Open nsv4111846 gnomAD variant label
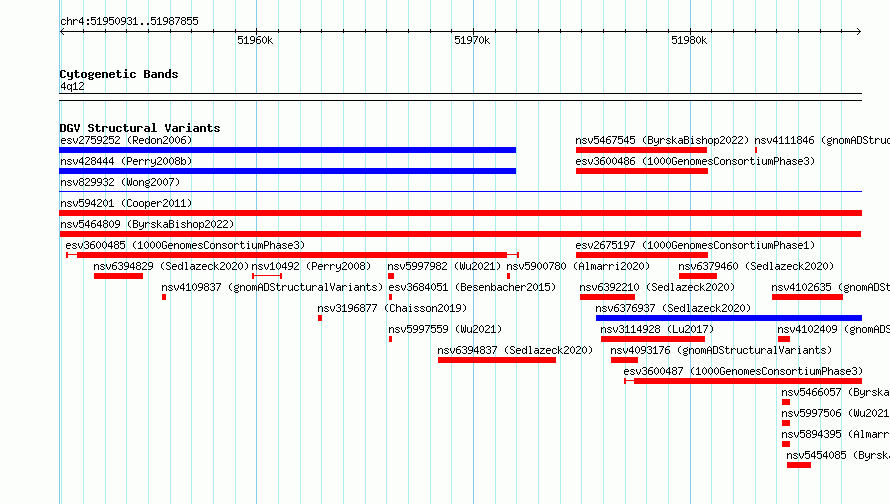This screenshot has height=504, width=890. coord(822,140)
